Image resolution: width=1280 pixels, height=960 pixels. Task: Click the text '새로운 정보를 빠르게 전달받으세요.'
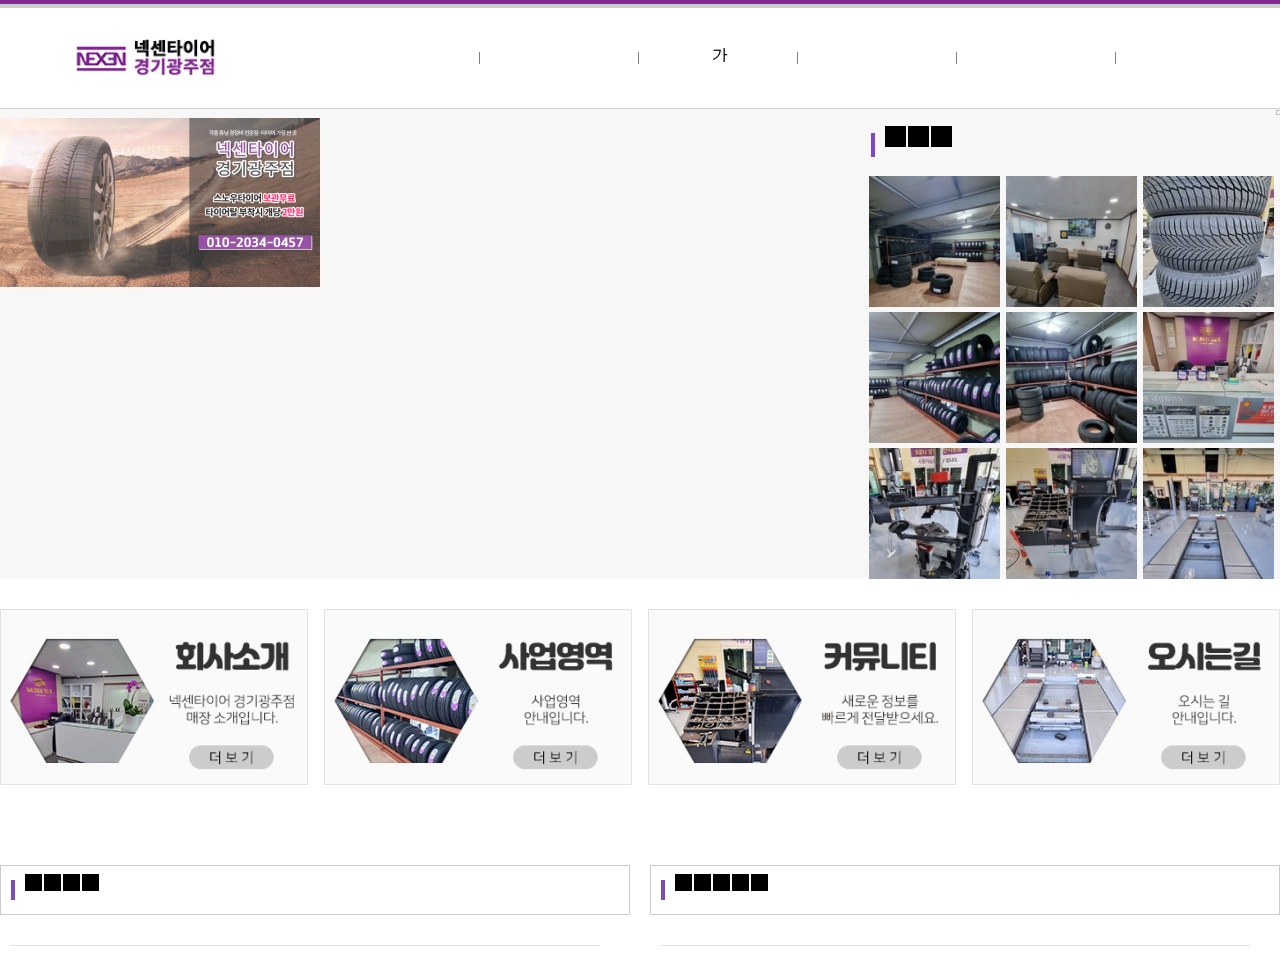(880, 709)
